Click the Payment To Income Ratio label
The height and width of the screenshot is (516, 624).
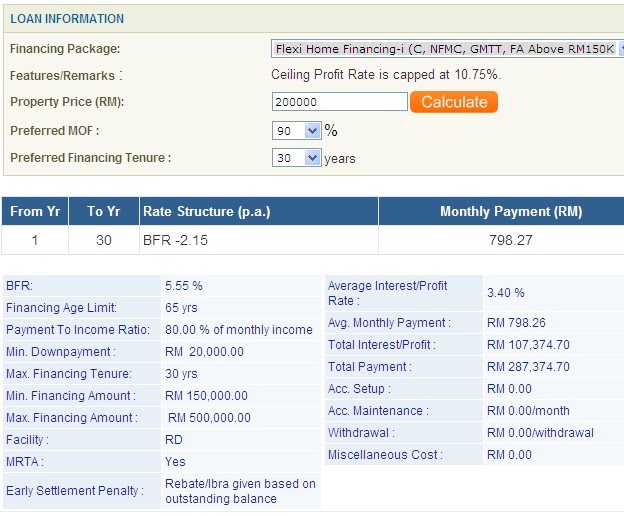[x=78, y=329]
